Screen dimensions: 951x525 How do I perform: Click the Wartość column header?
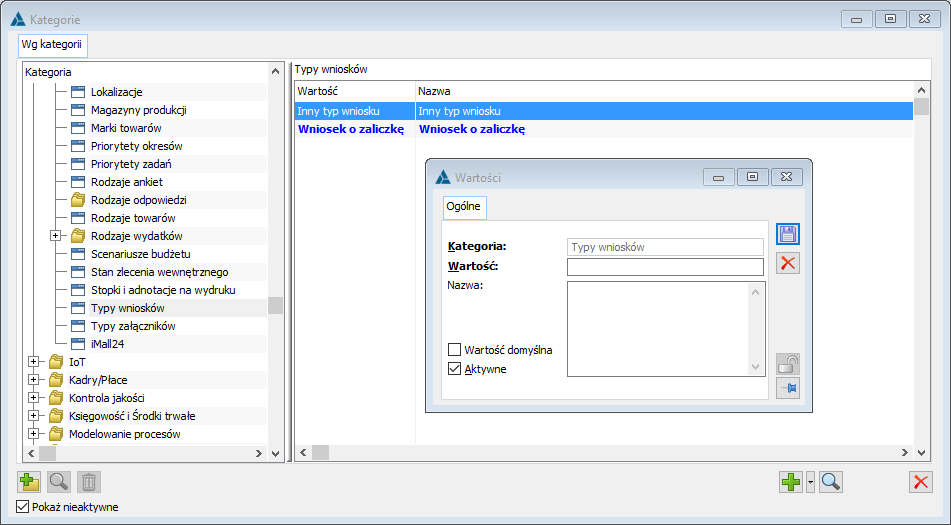(355, 91)
